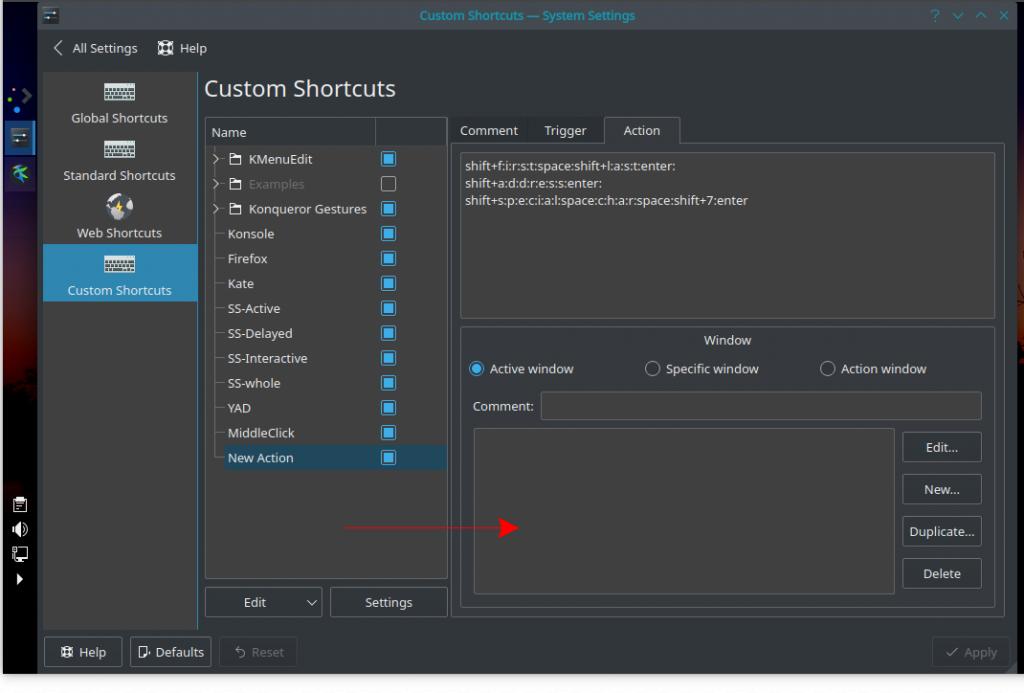Open volume control in system tray

(20, 529)
